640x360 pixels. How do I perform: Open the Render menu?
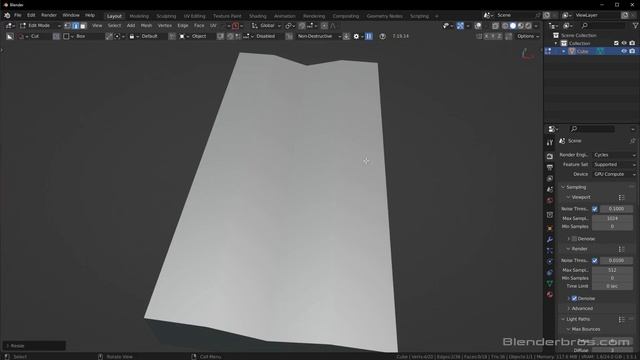49,15
